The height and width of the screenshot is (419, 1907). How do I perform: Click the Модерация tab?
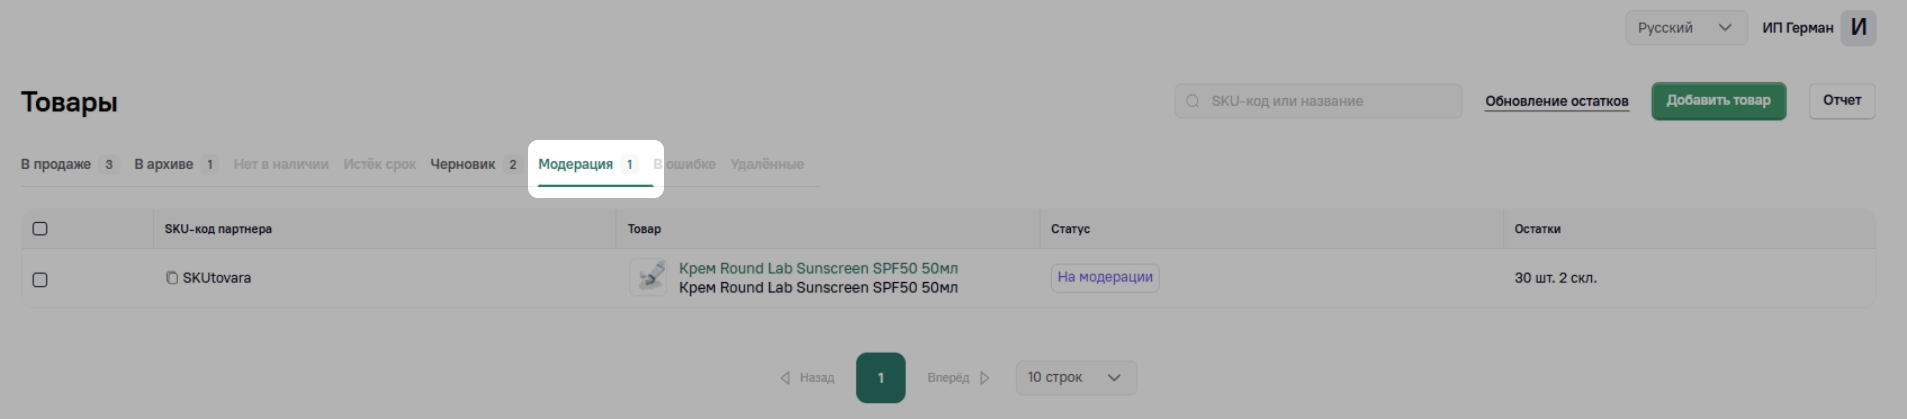tap(576, 164)
